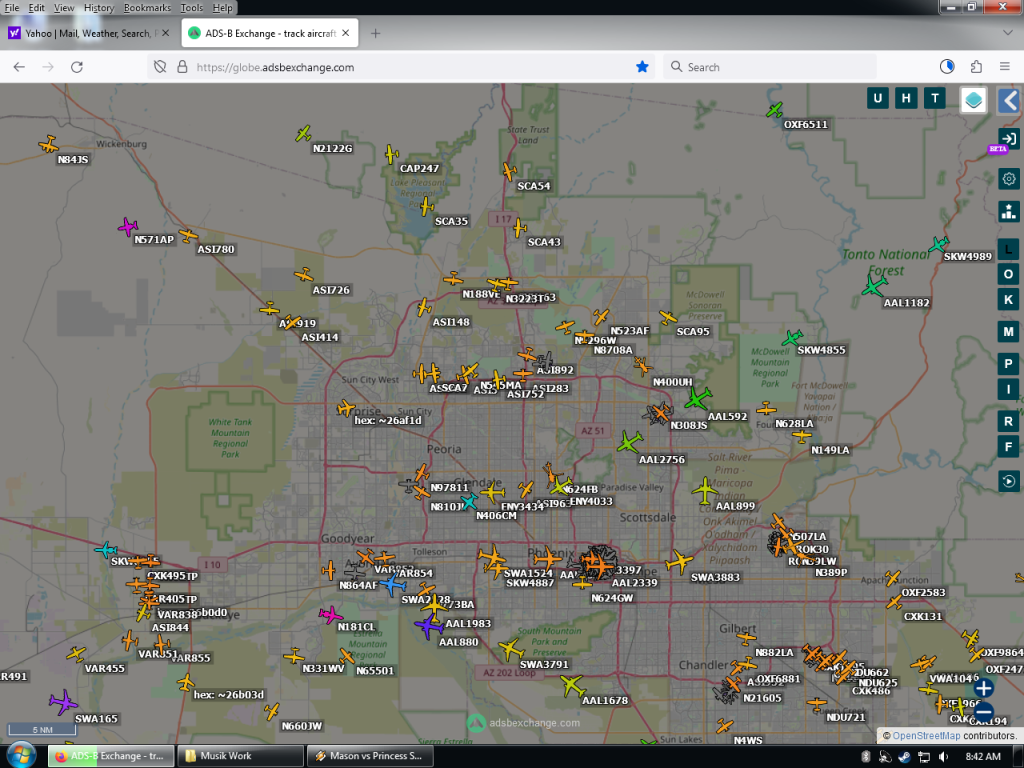Open the History menu
Screen dimensions: 1024x768
(99, 8)
